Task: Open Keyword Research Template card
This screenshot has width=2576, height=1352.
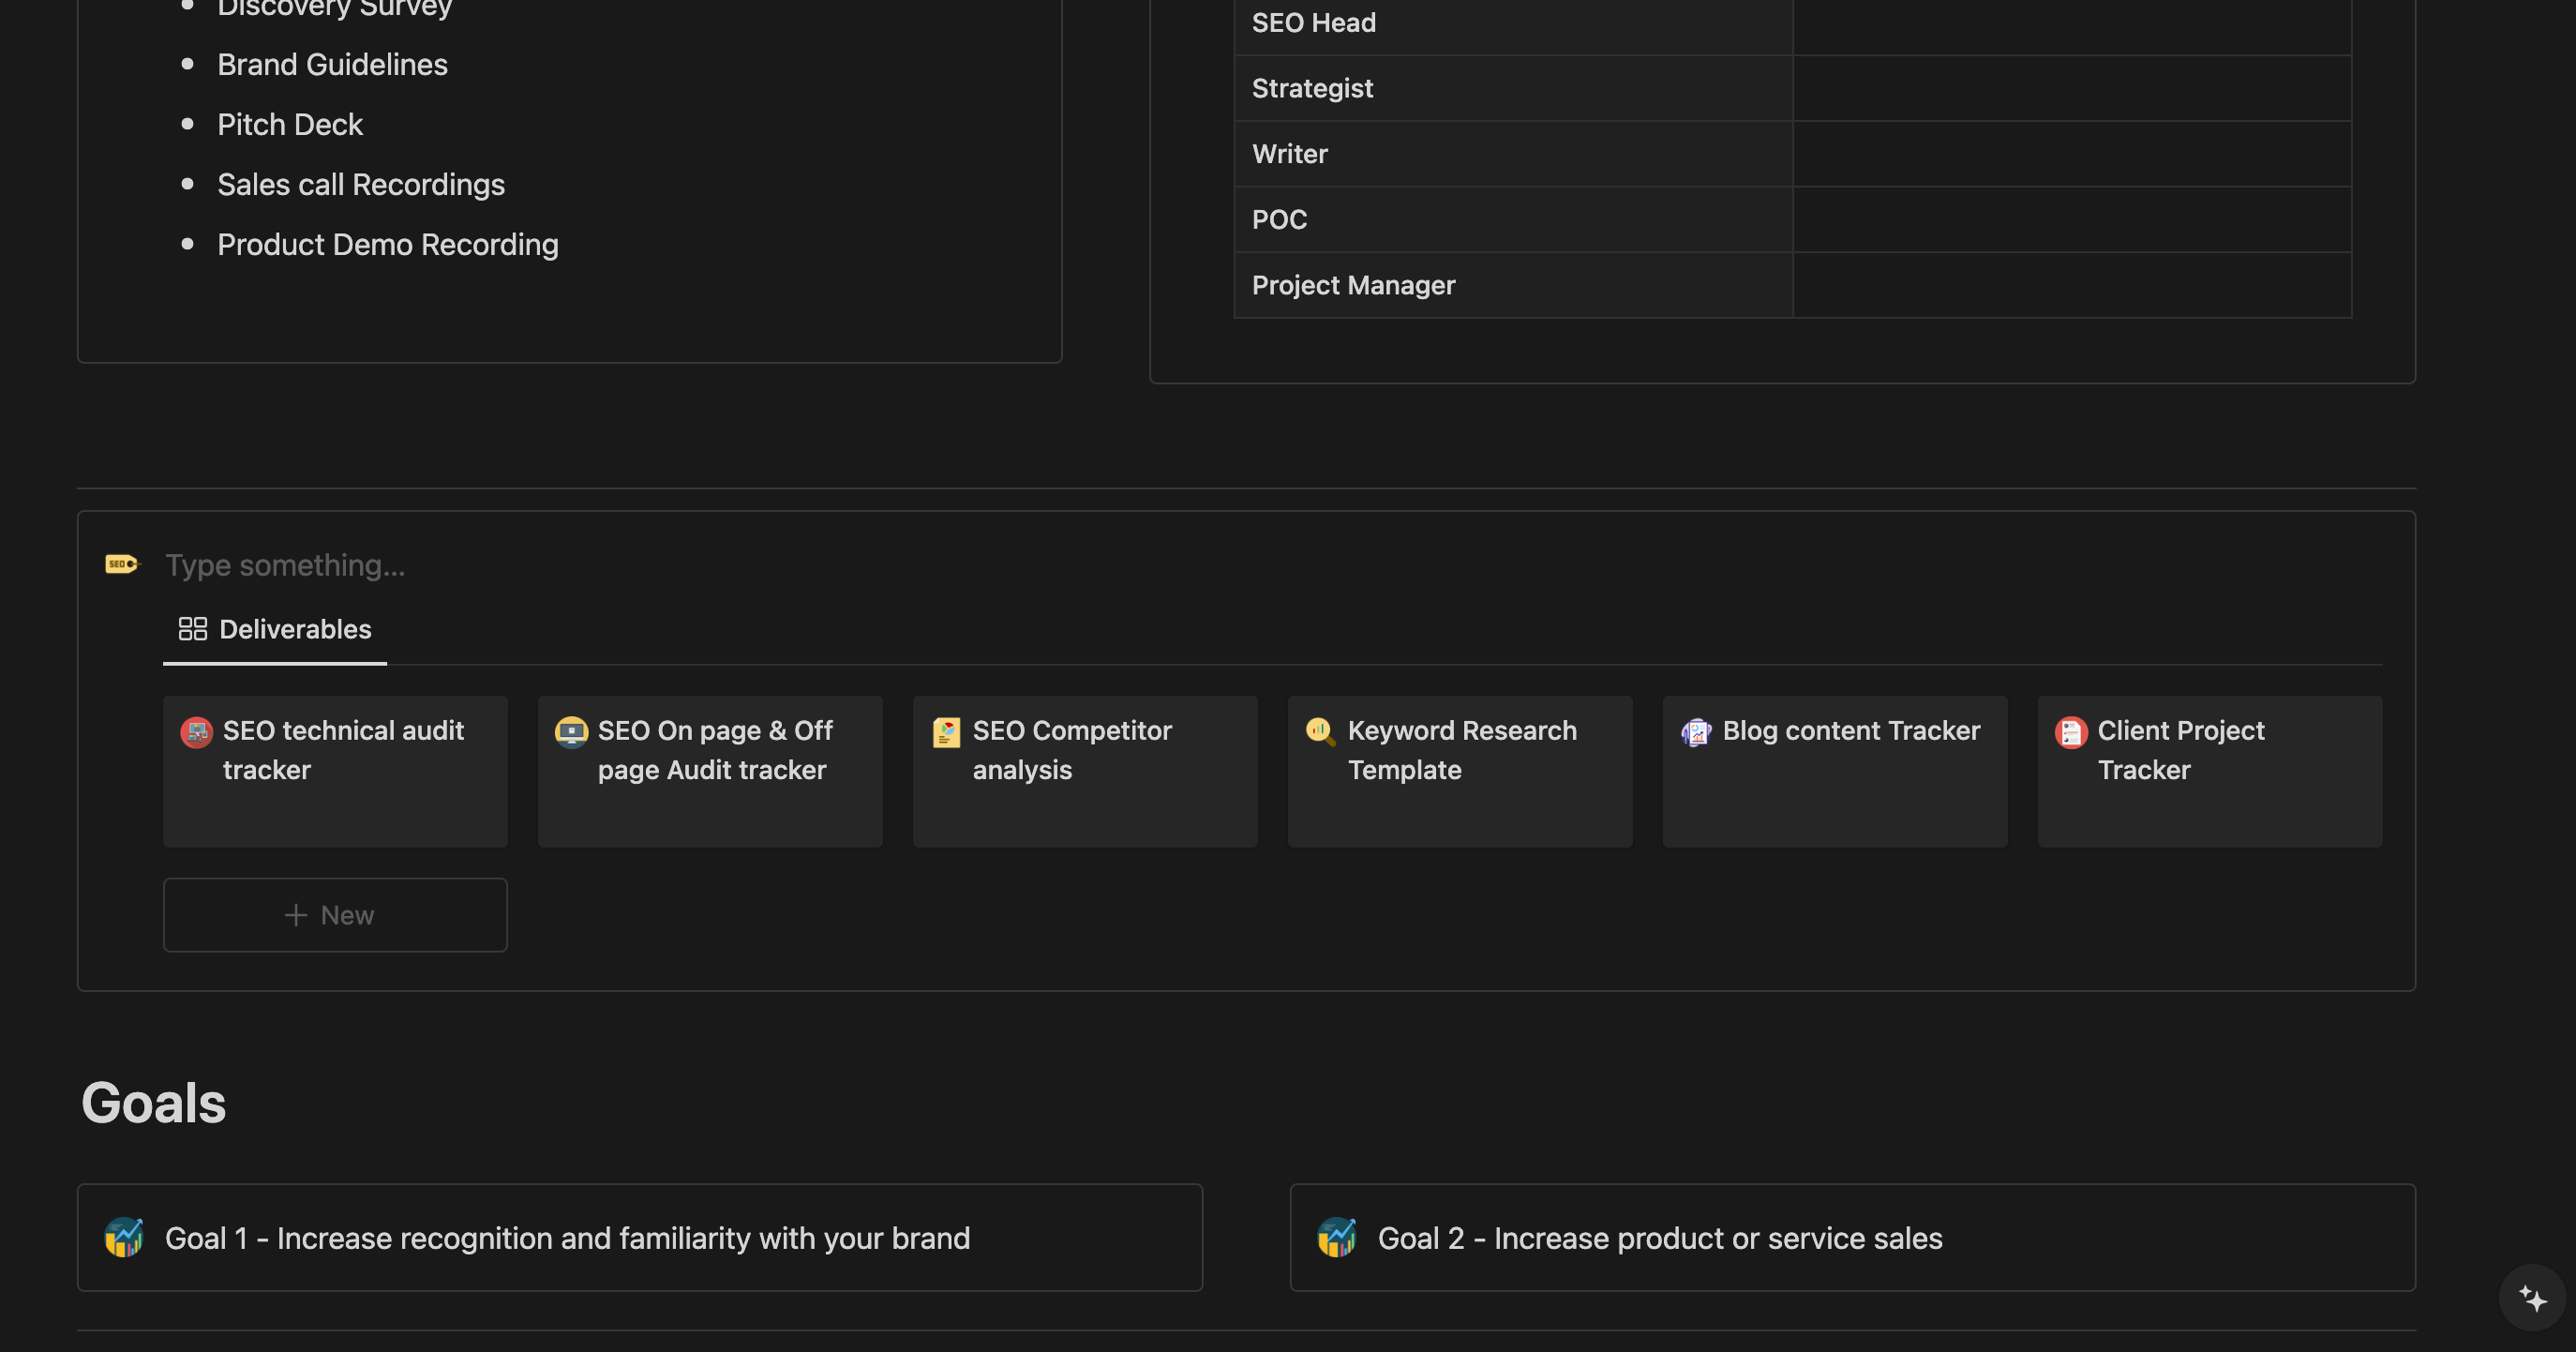Action: coord(1460,771)
